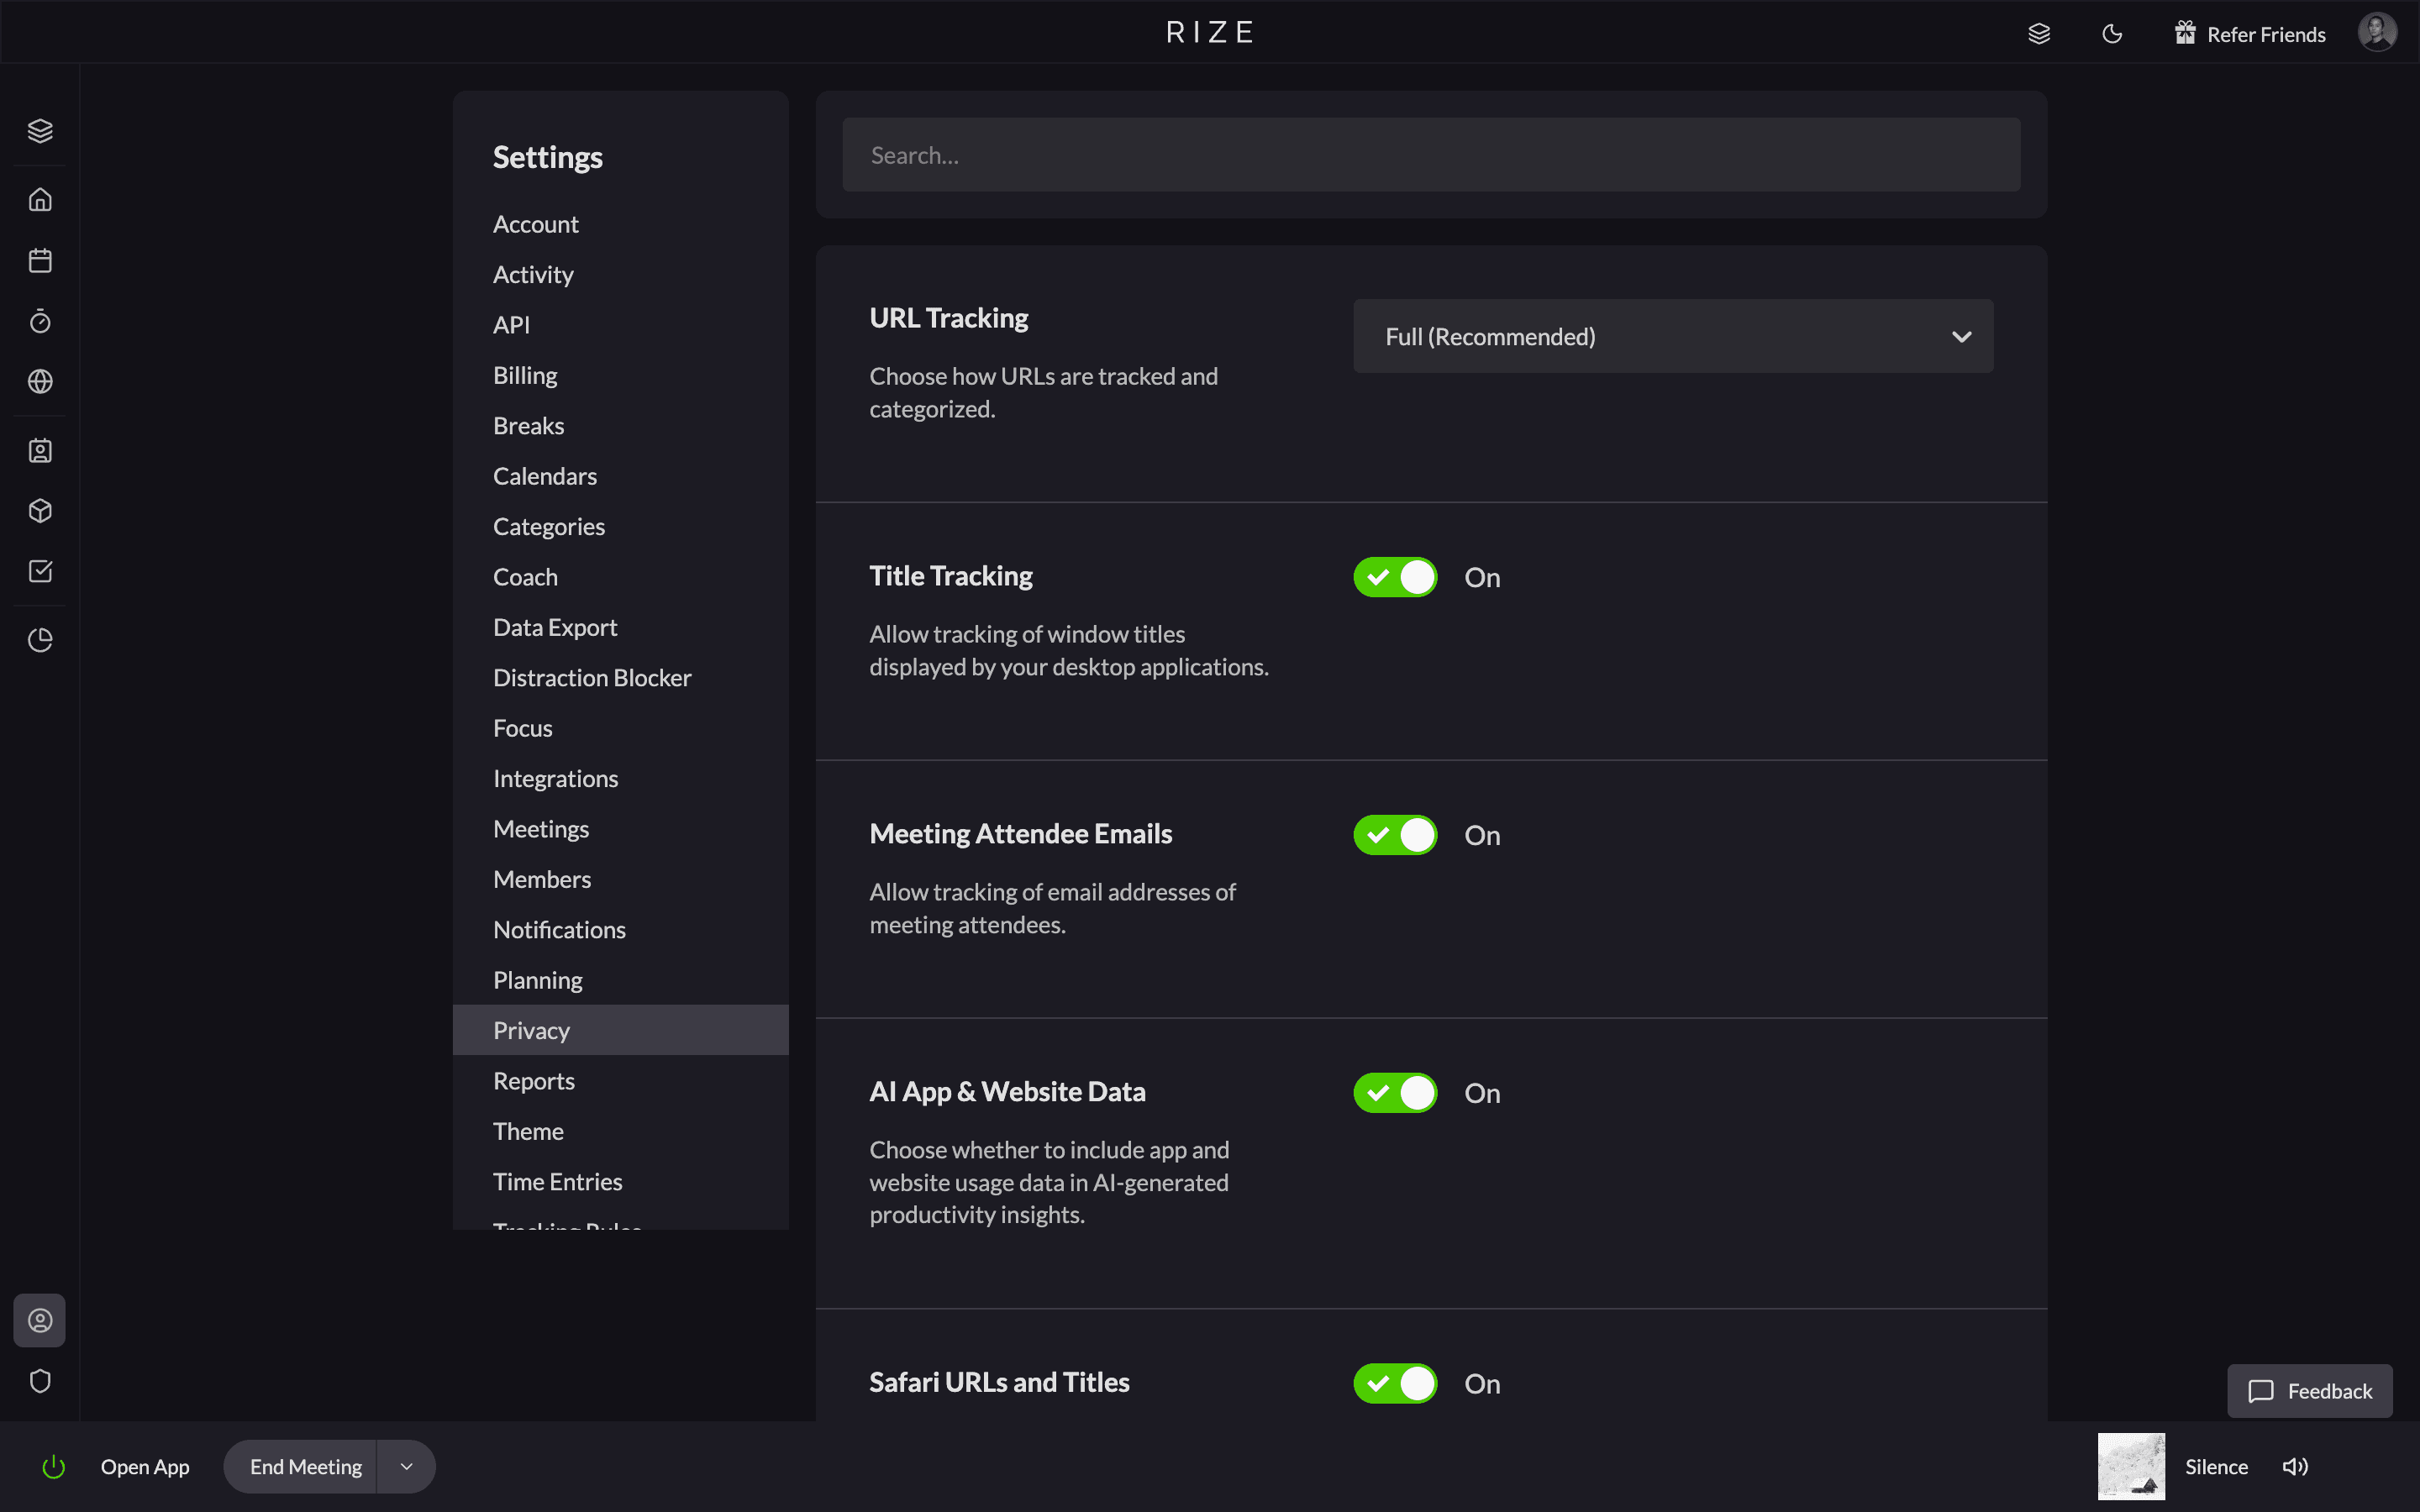Open the timer icon in the sidebar
Screen dimensions: 2420x1512
pos(40,320)
